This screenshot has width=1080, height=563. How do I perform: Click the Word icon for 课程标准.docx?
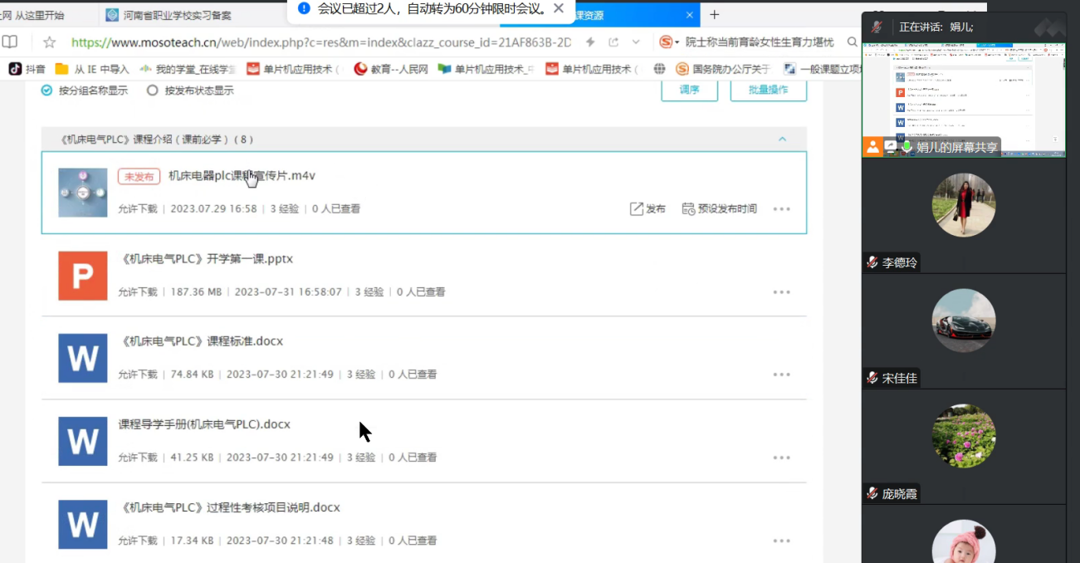click(83, 358)
